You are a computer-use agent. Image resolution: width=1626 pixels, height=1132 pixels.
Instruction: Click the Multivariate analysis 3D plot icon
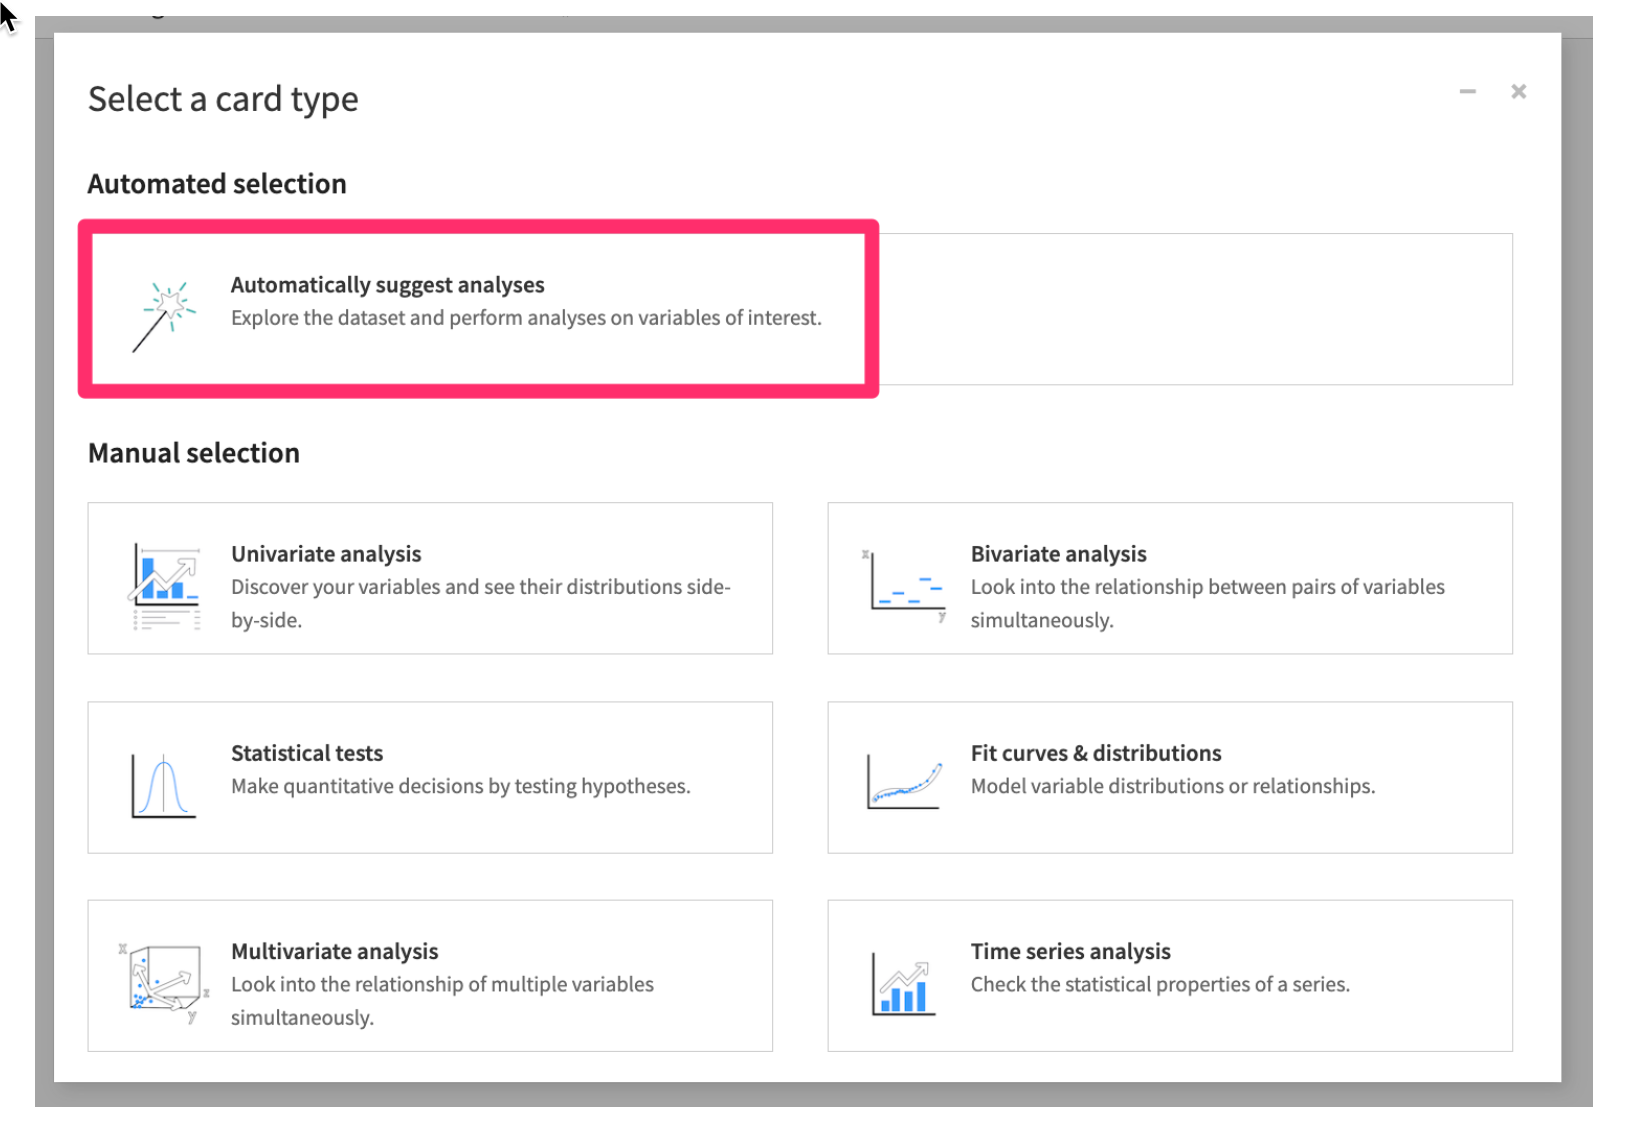point(164,982)
